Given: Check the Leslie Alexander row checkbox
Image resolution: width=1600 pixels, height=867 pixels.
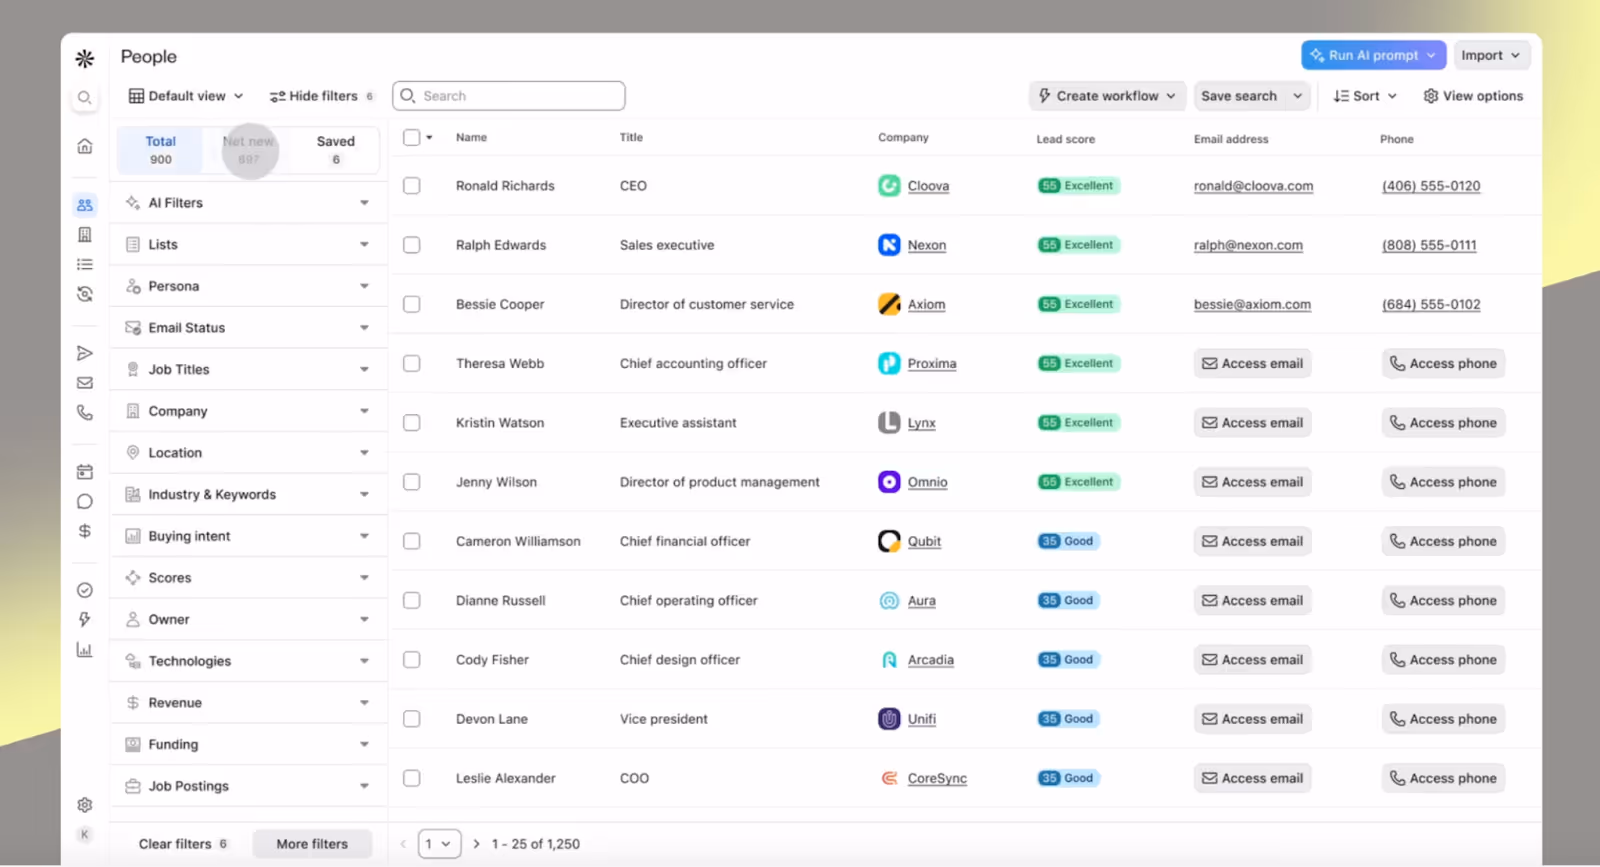Looking at the screenshot, I should tap(411, 778).
